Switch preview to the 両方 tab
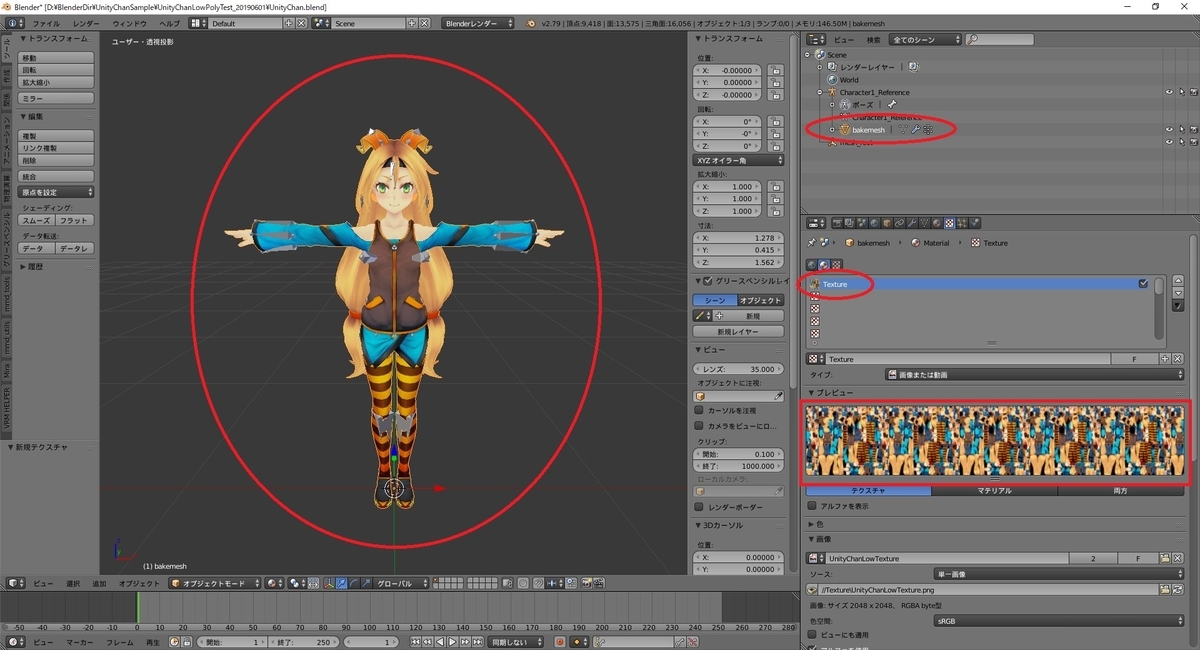This screenshot has height=650, width=1200. pos(1120,491)
